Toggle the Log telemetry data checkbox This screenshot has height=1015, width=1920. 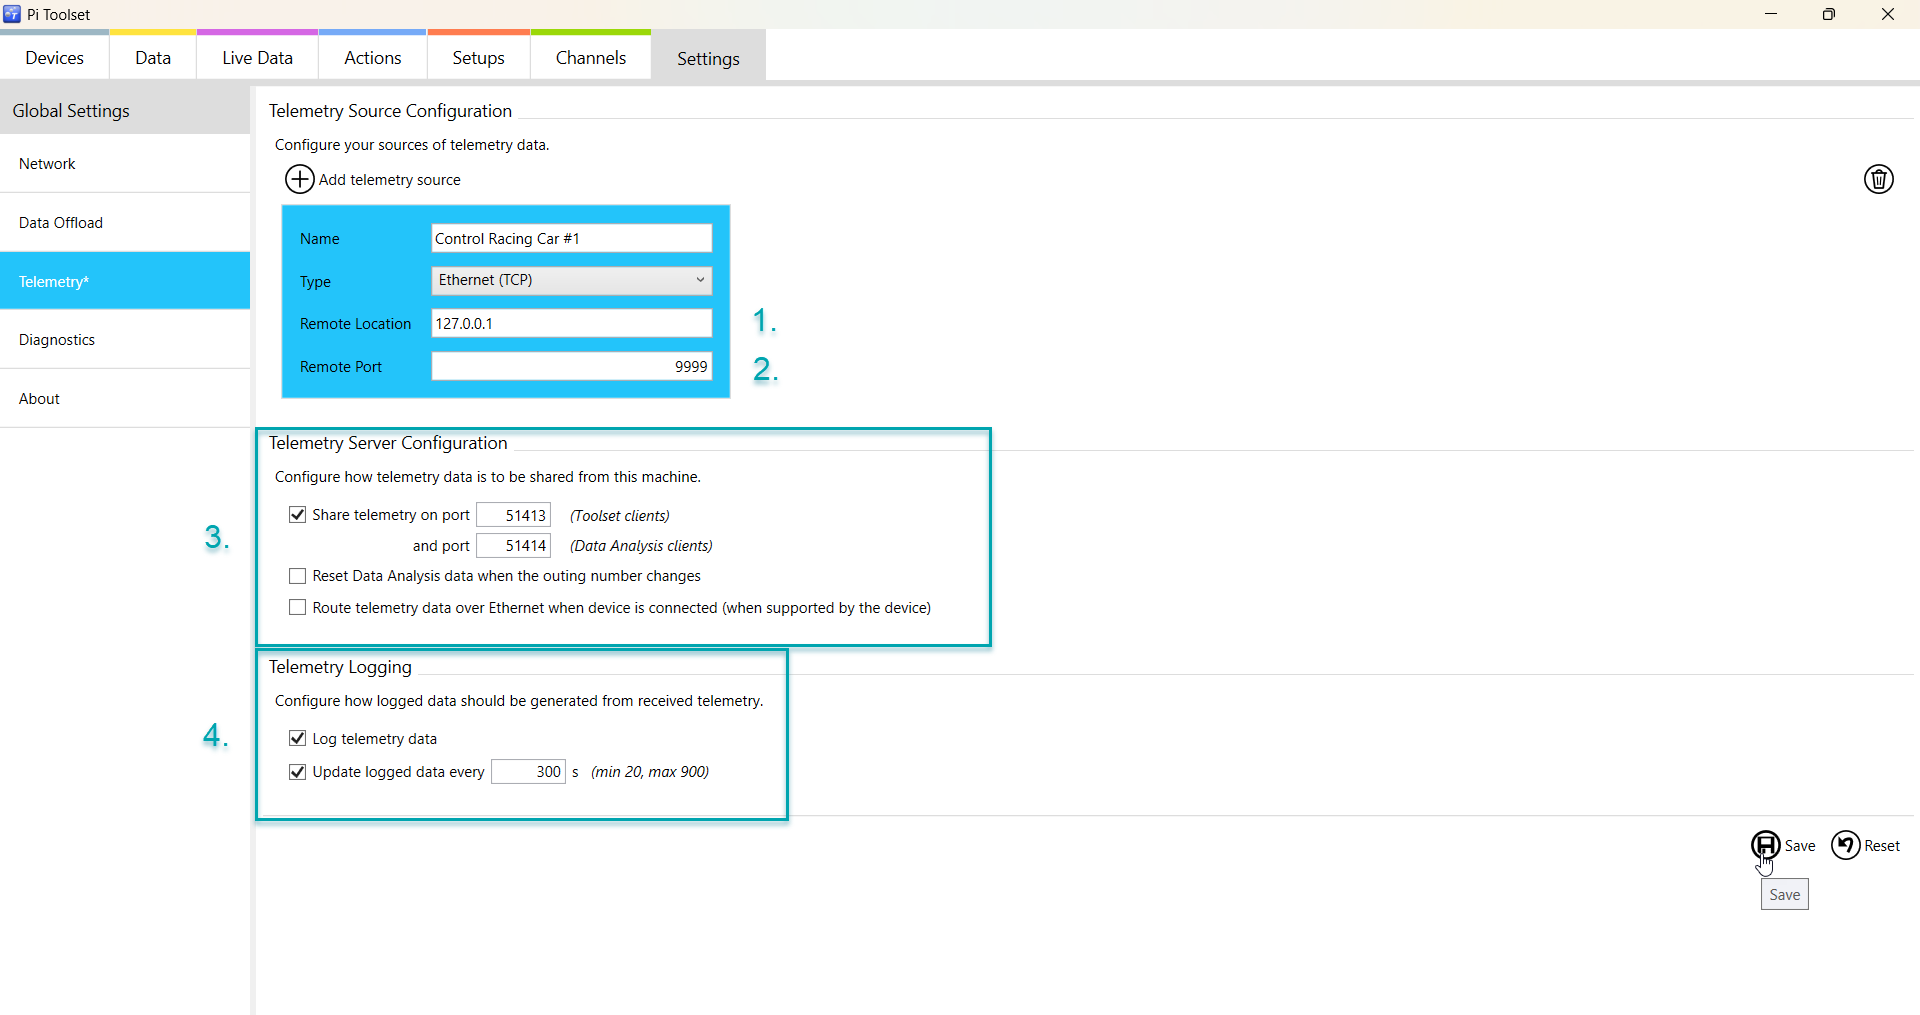(297, 738)
